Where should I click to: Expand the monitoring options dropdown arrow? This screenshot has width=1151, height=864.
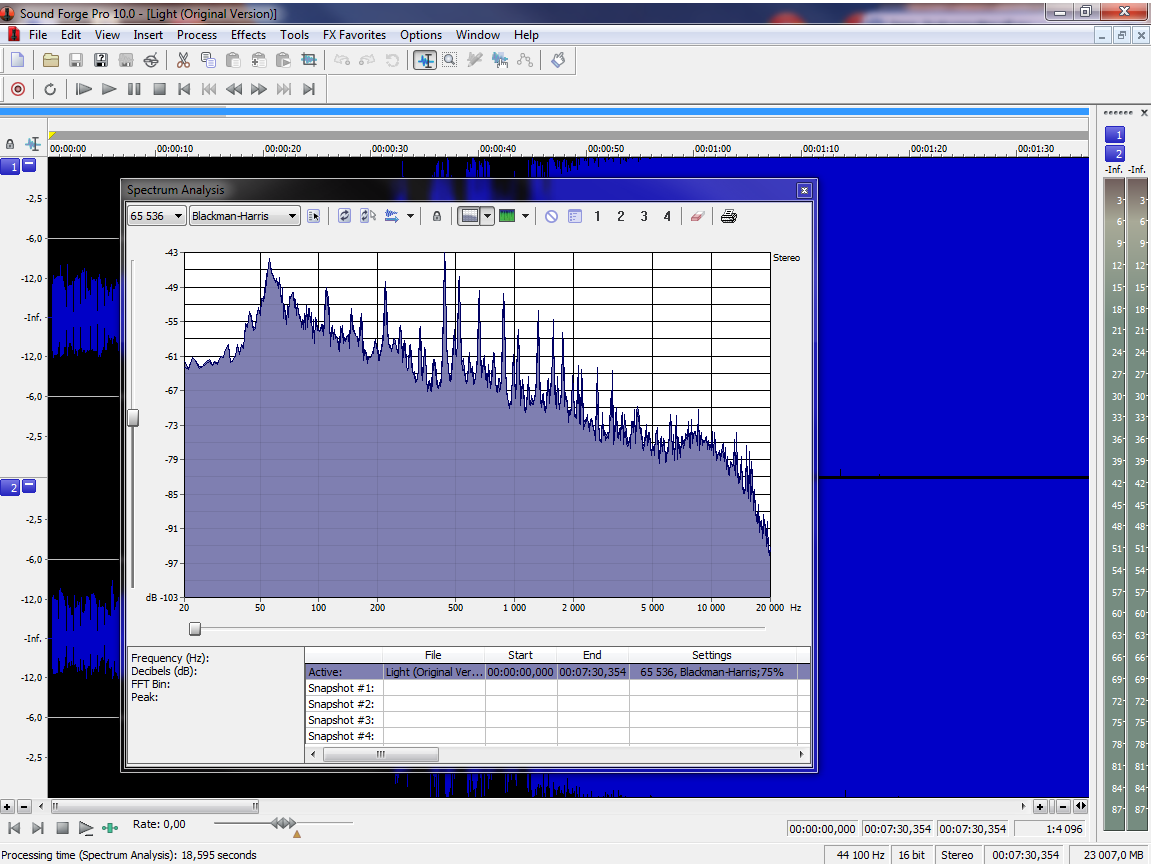pyautogui.click(x=410, y=216)
